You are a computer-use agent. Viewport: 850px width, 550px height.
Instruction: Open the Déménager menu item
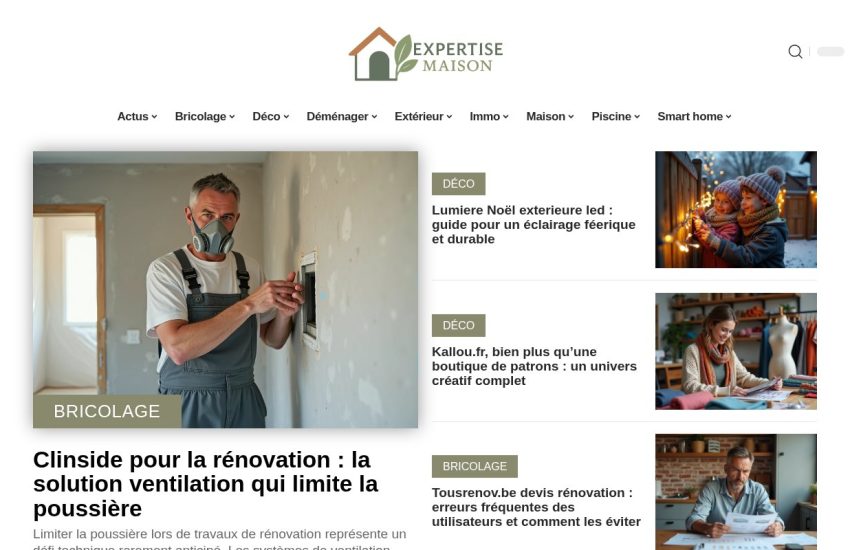[342, 117]
